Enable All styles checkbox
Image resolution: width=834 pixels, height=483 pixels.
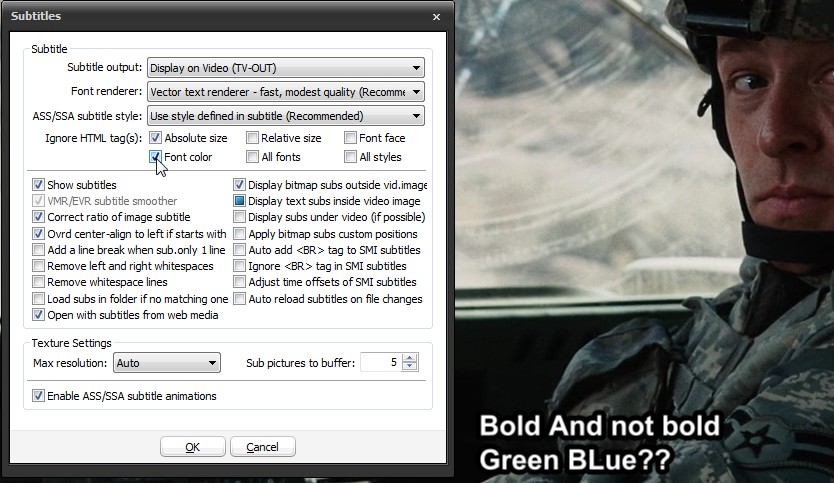350,156
